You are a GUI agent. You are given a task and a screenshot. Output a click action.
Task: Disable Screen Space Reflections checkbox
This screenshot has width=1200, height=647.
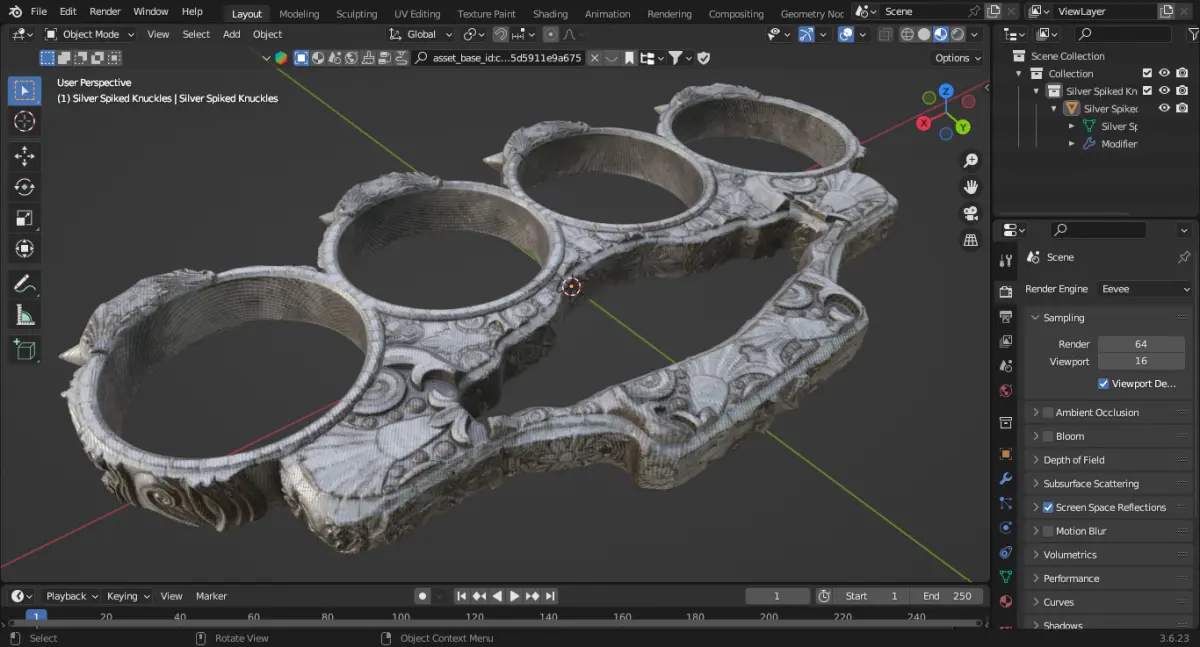click(1048, 508)
